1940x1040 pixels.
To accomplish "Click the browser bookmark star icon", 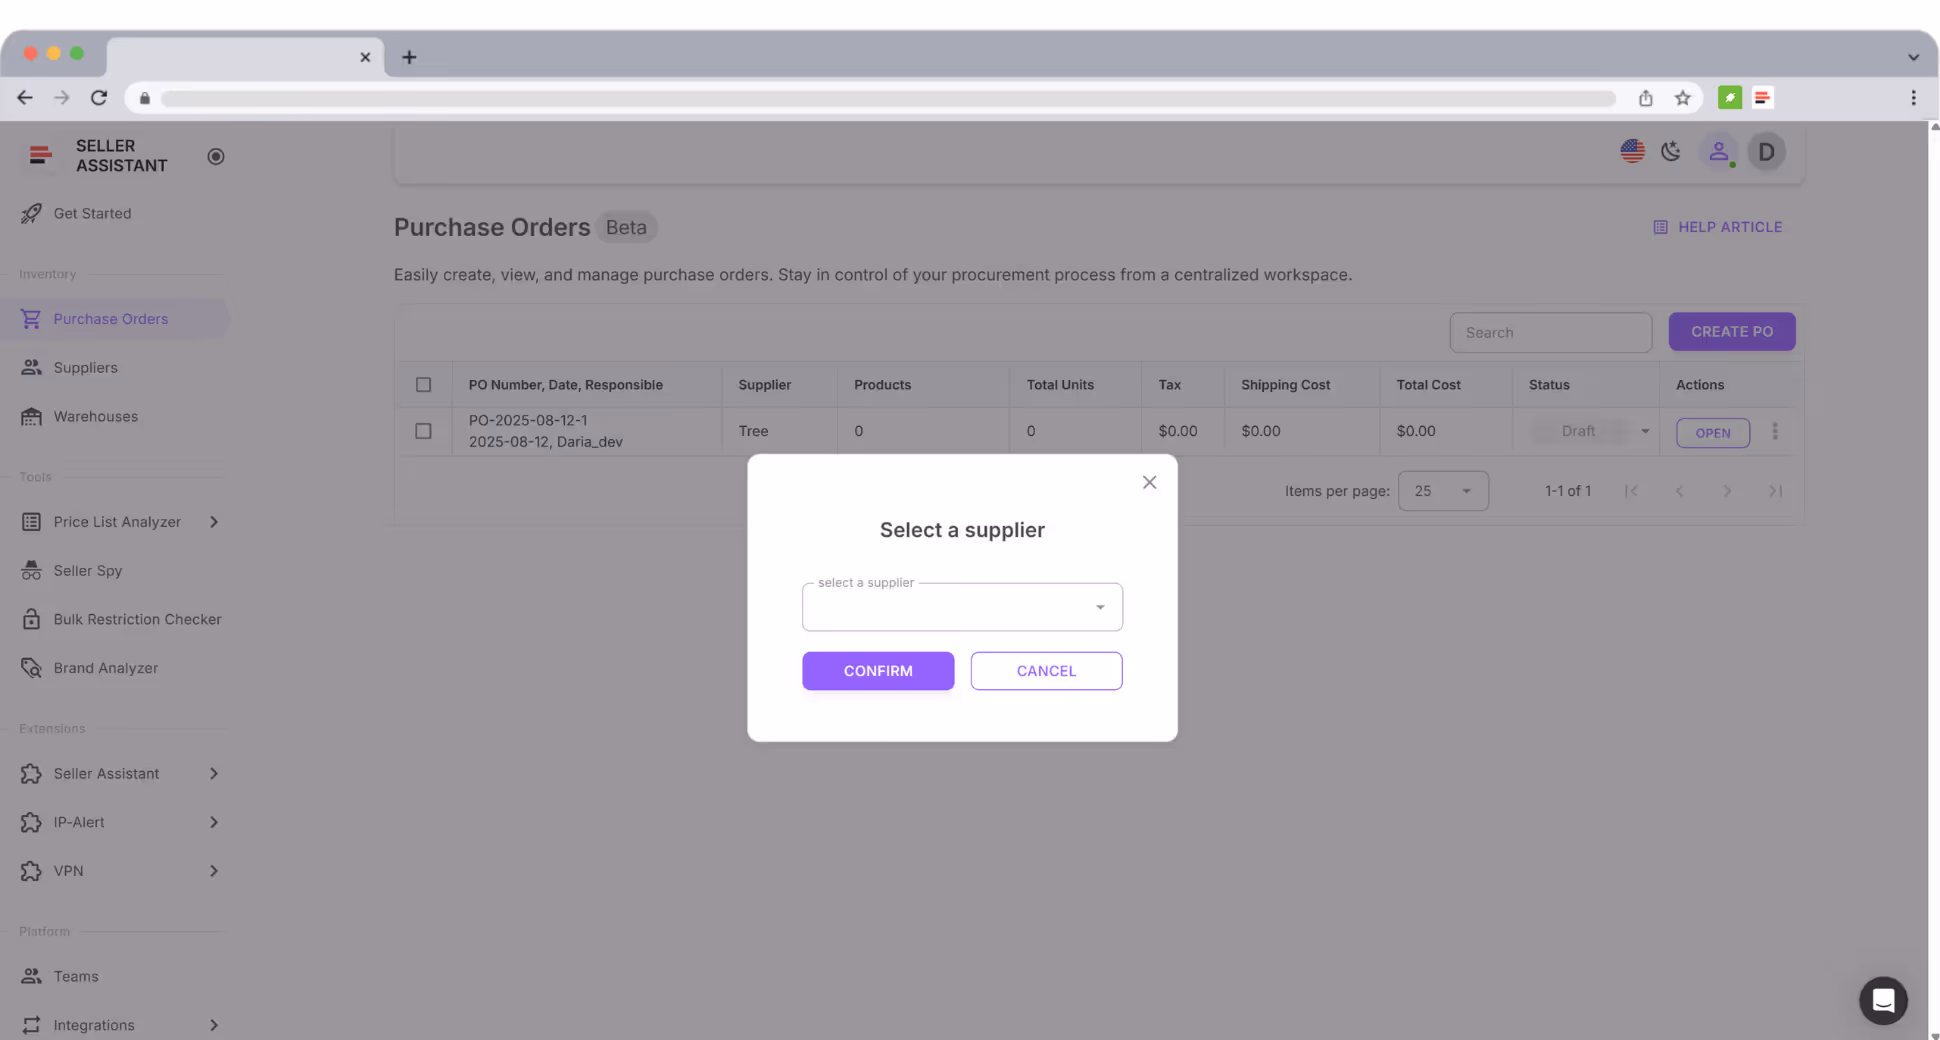I will (1683, 98).
